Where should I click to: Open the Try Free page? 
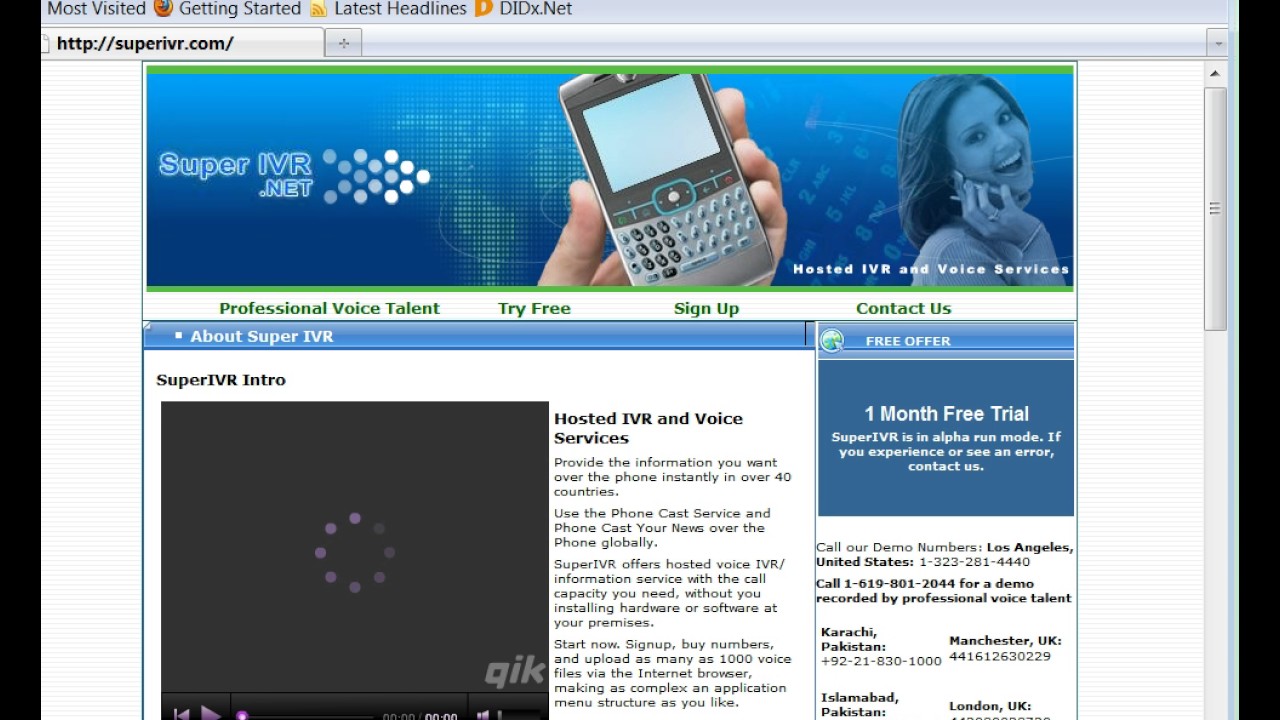(x=534, y=308)
